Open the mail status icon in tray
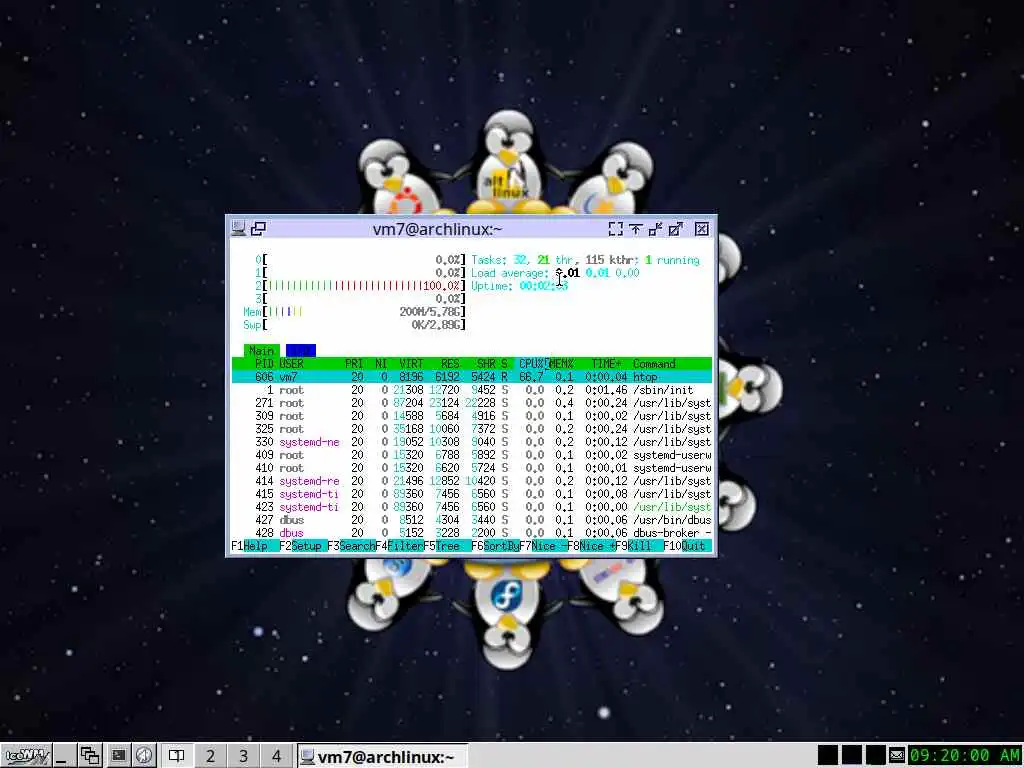 897,756
